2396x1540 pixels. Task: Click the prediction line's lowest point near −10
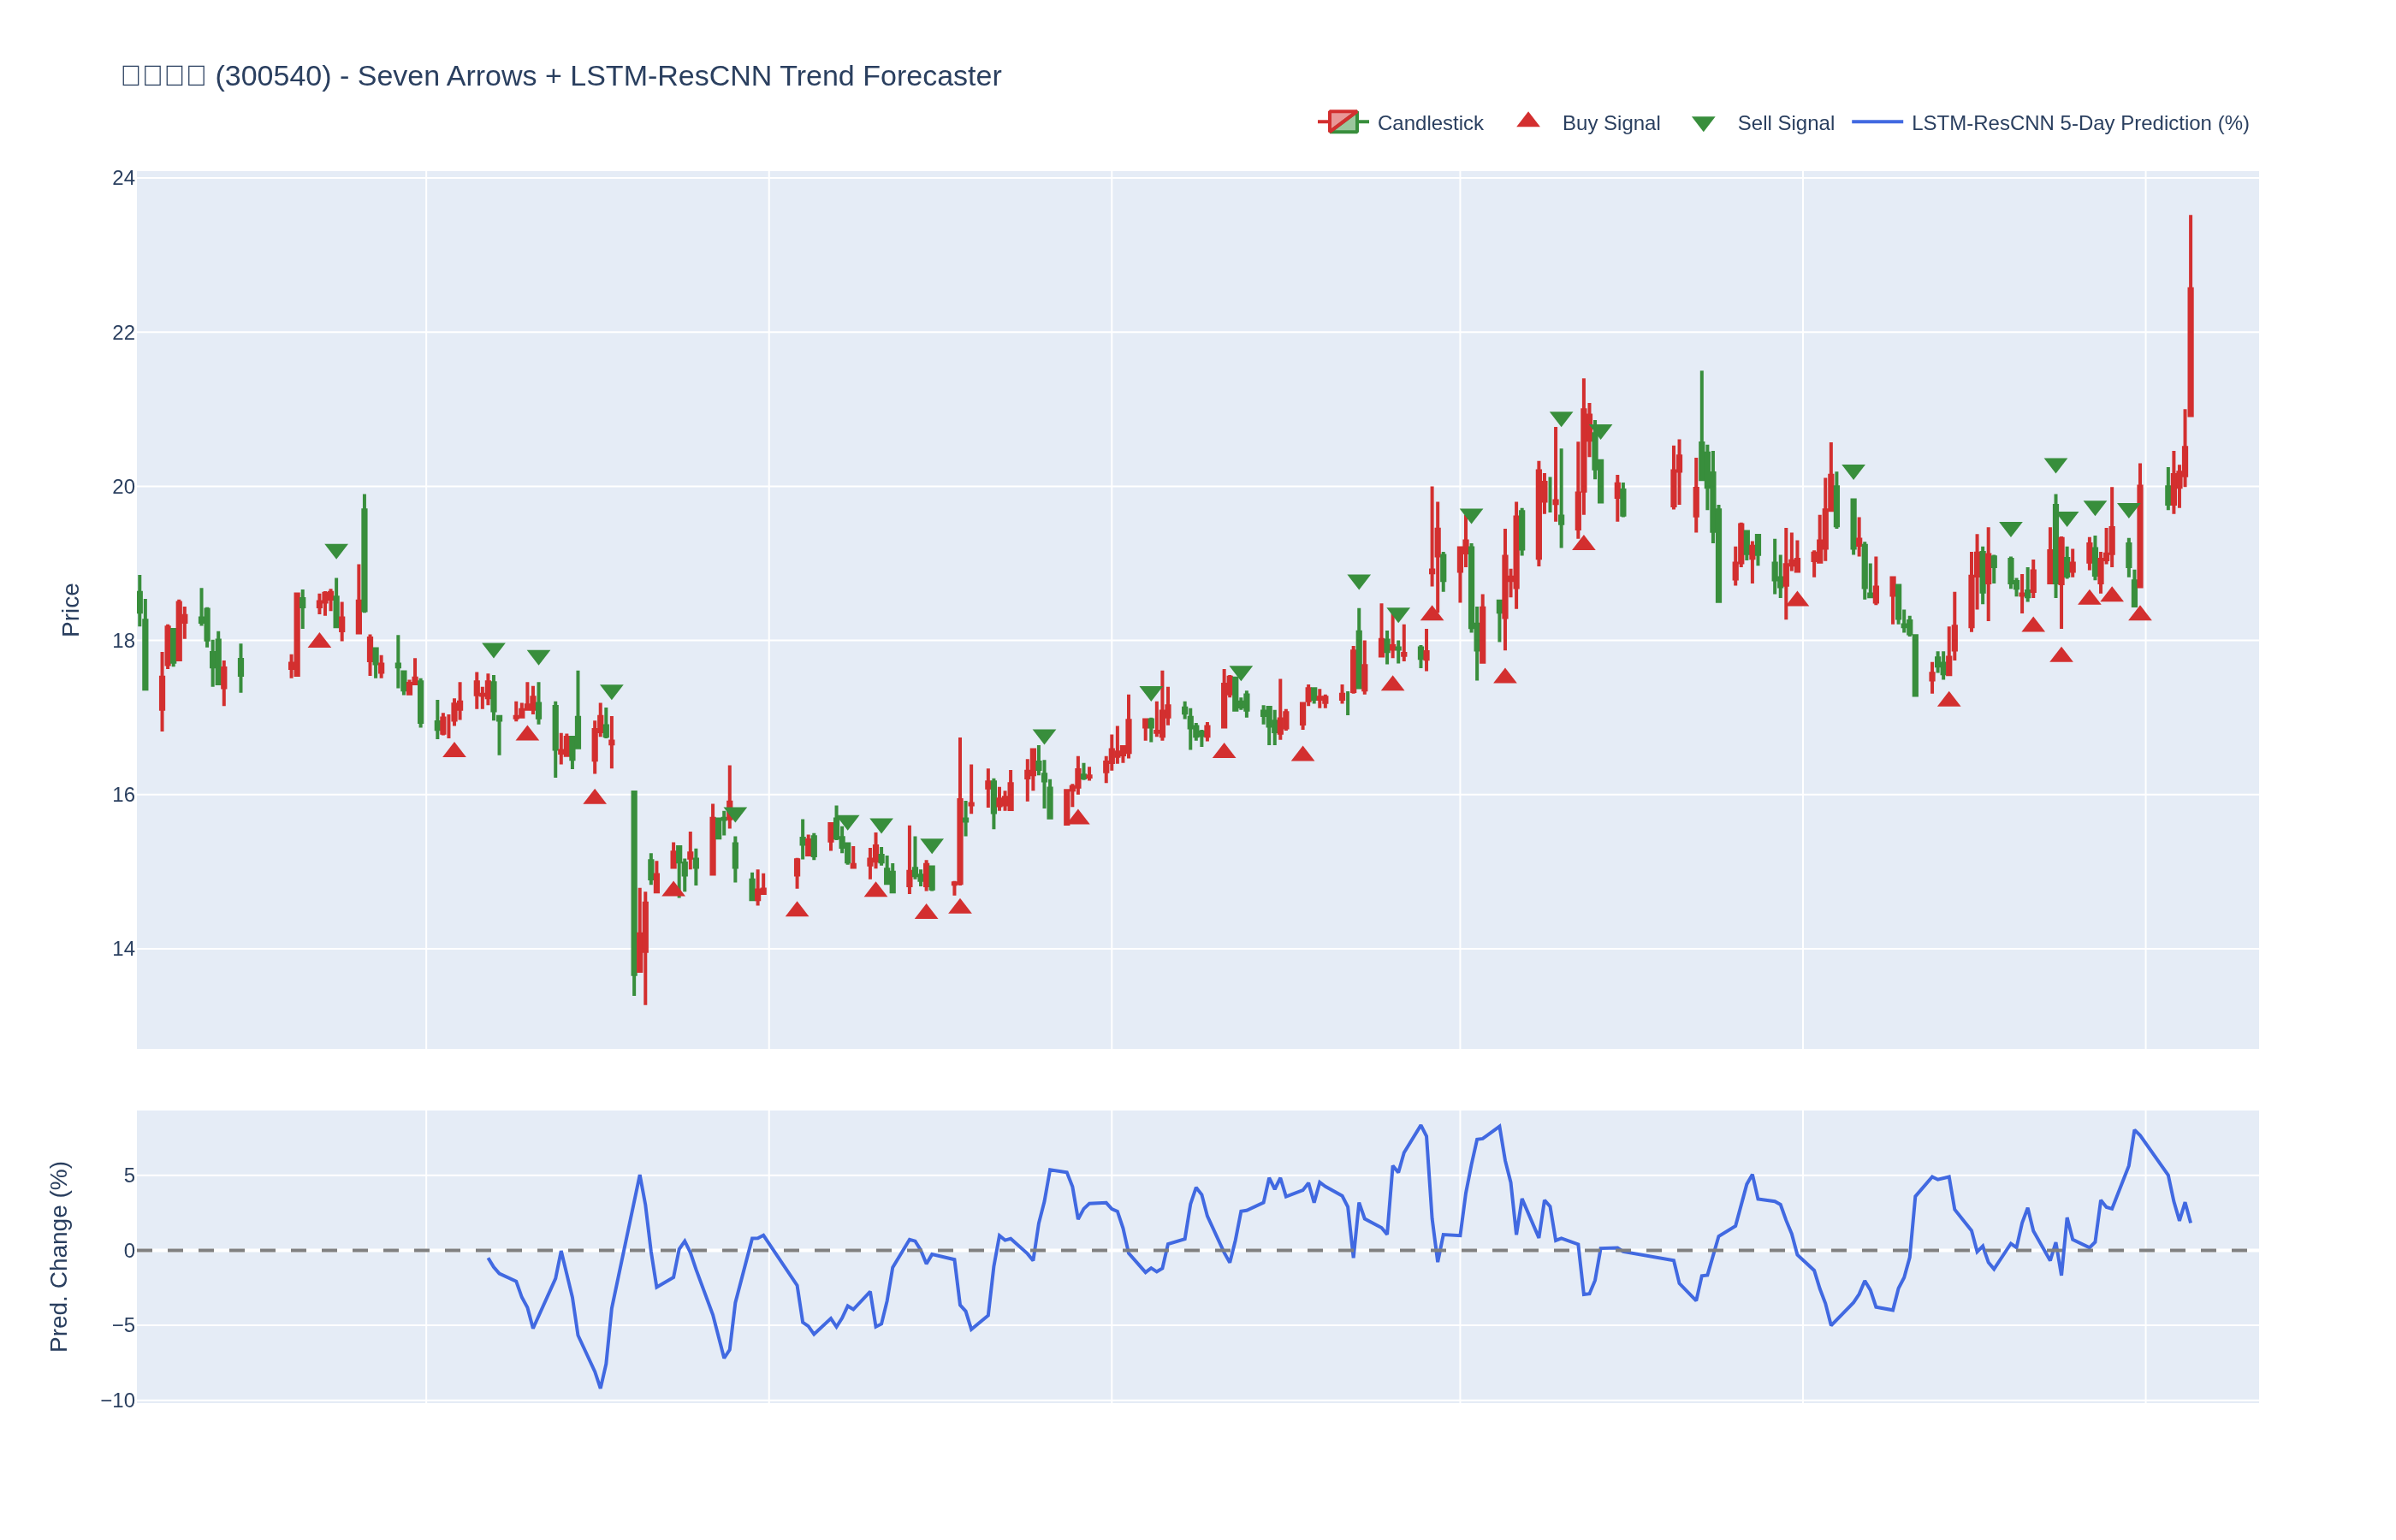pyautogui.click(x=600, y=1386)
